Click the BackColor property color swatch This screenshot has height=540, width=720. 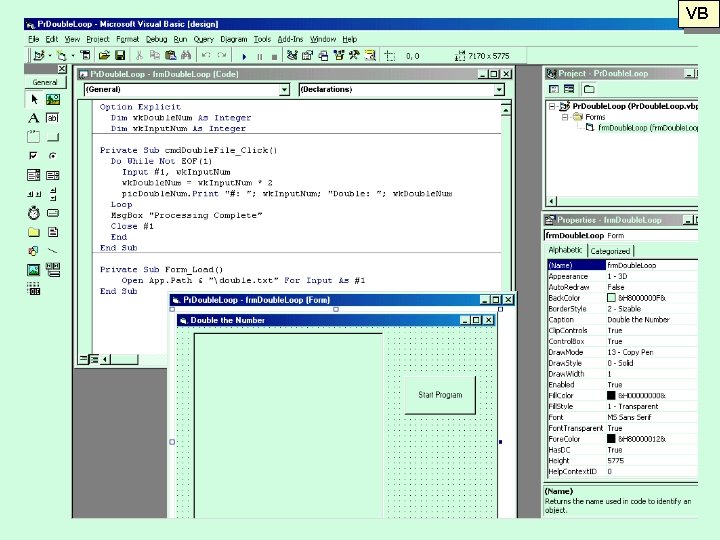(611, 298)
